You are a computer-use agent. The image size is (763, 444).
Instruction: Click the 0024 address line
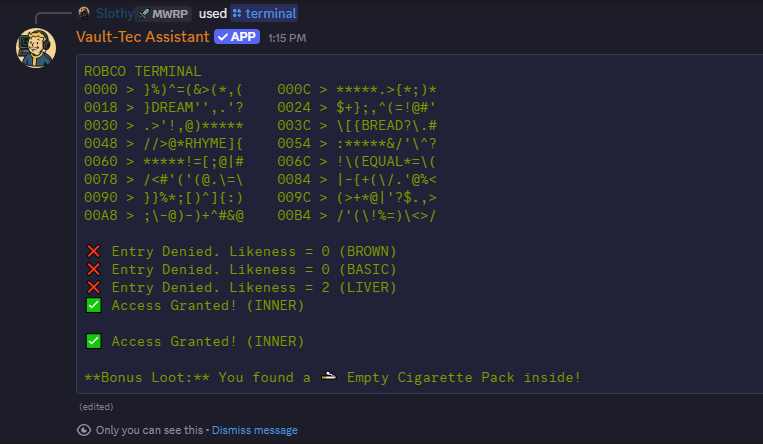(x=357, y=108)
